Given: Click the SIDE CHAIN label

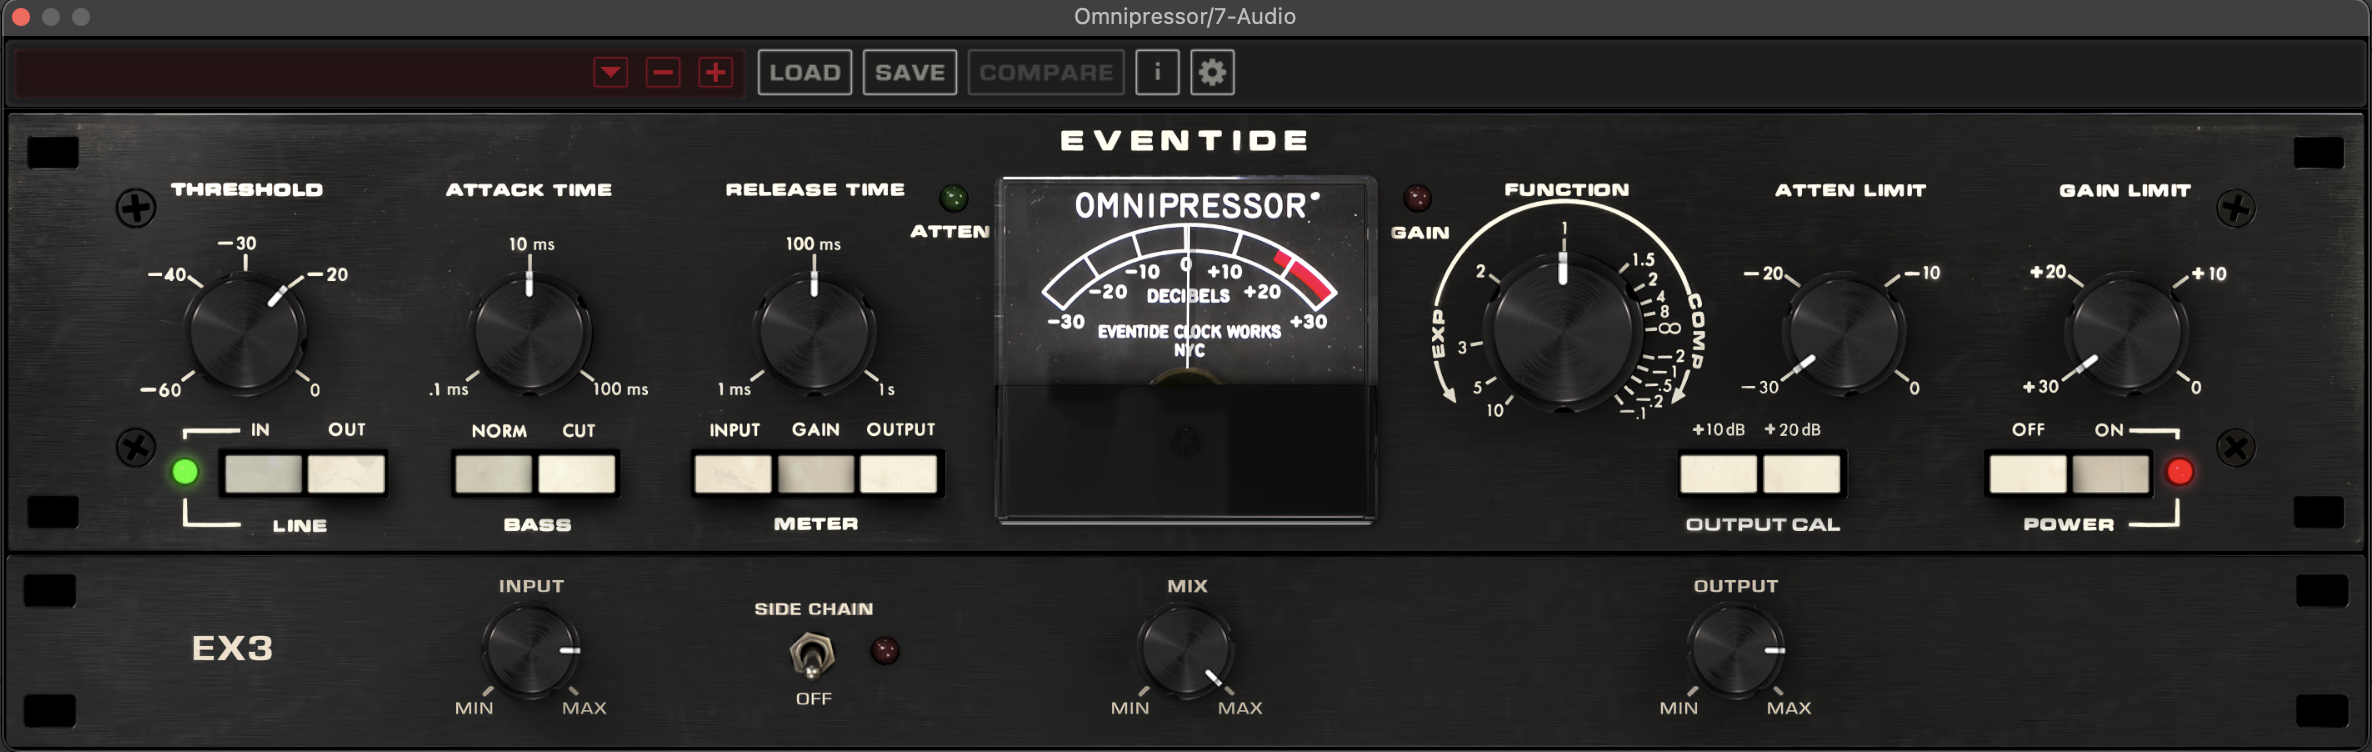Looking at the screenshot, I should [814, 609].
